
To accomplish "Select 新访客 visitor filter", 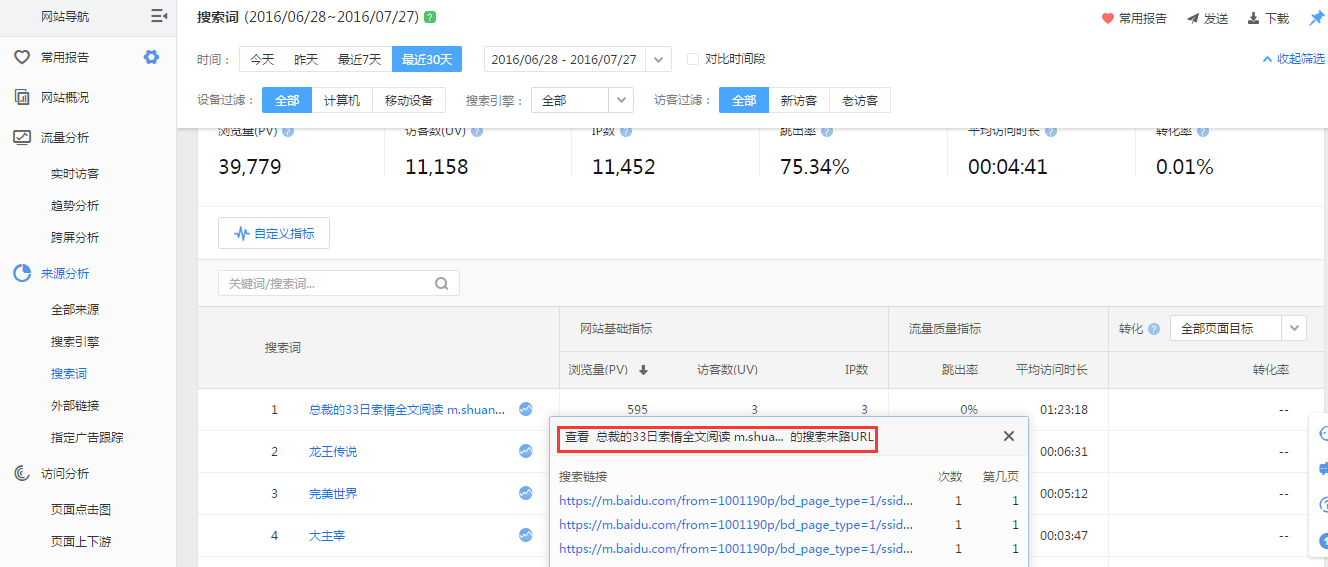I will click(x=798, y=100).
